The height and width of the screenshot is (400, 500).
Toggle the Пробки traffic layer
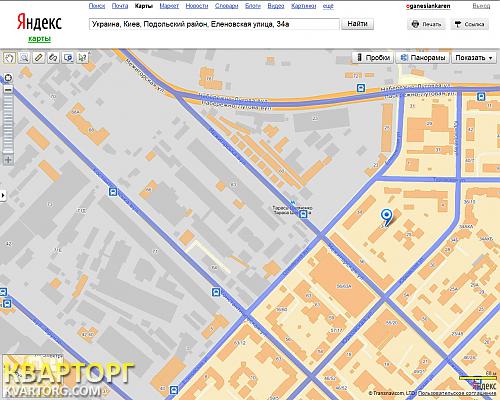(x=373, y=58)
